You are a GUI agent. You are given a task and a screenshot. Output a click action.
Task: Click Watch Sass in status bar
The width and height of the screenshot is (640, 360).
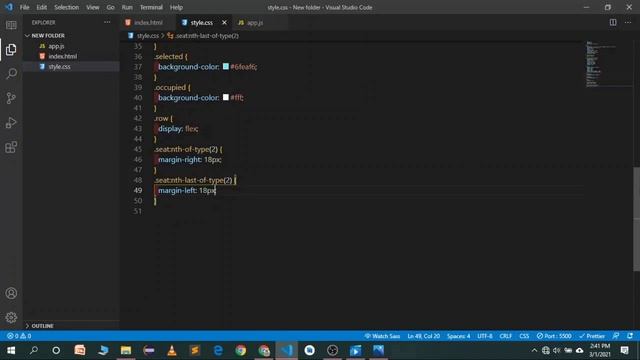click(x=382, y=336)
